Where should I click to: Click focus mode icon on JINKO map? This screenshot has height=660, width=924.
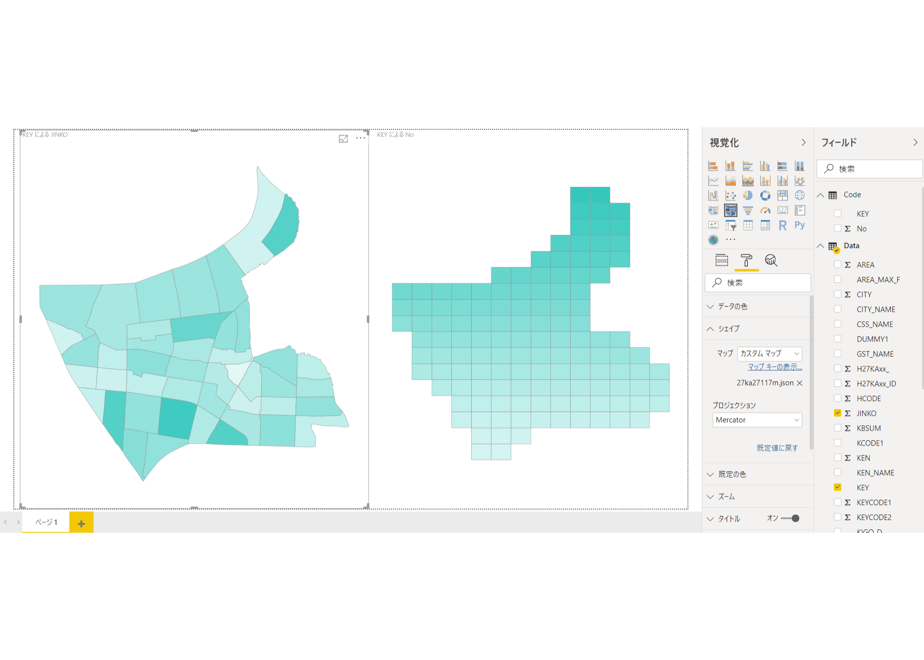click(344, 139)
